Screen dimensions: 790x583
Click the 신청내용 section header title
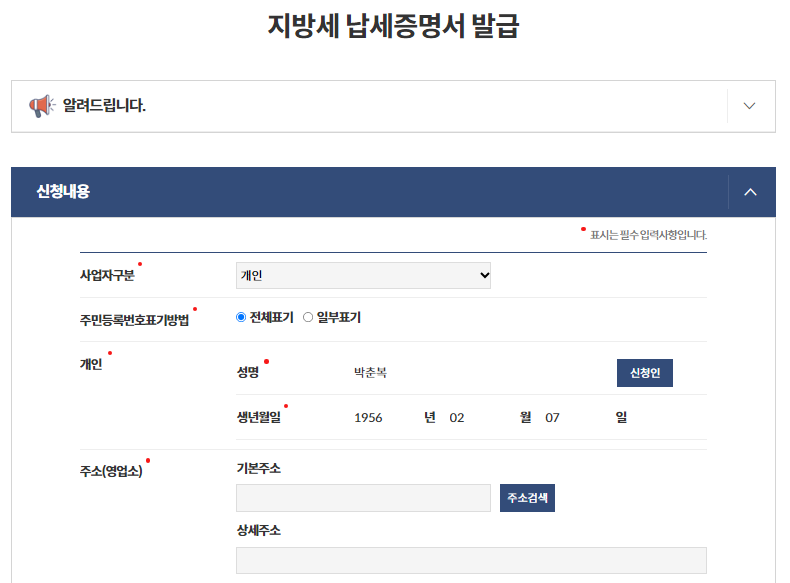pyautogui.click(x=63, y=192)
